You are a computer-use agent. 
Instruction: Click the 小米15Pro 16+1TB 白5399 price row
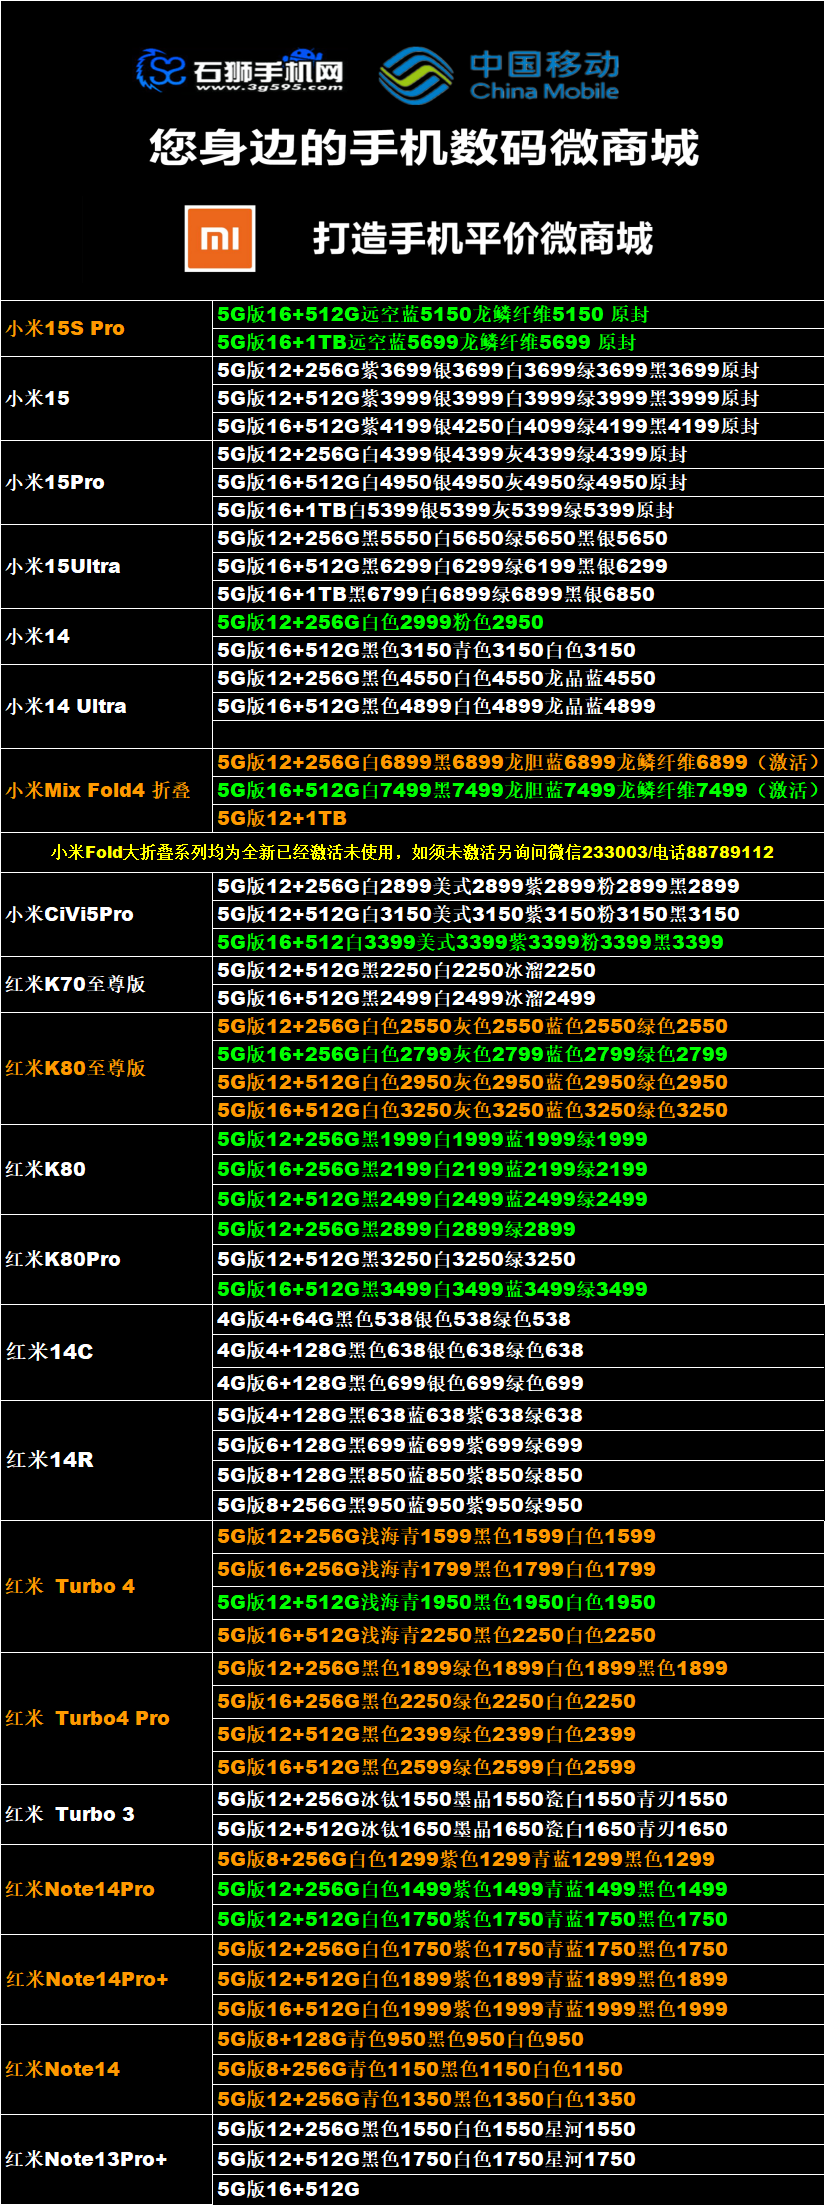519,510
